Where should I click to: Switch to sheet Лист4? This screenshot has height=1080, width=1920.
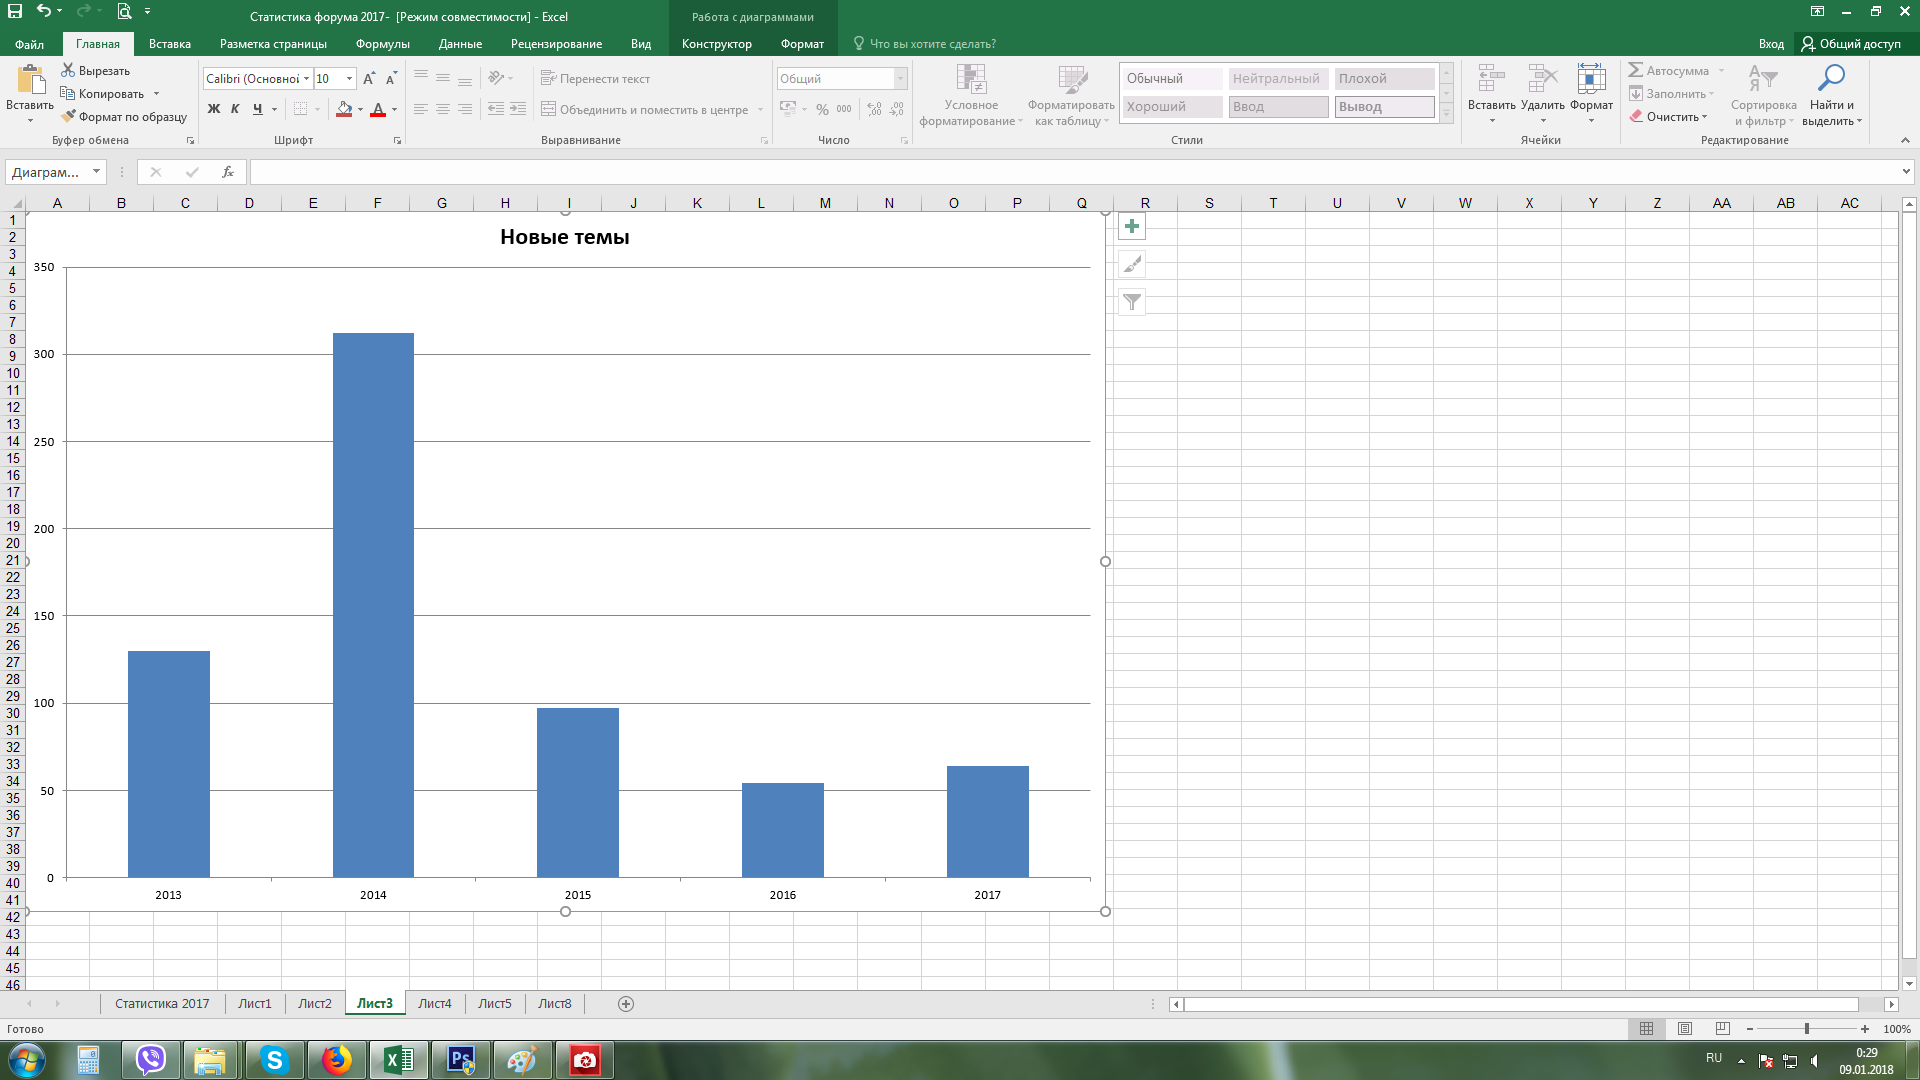tap(434, 1003)
